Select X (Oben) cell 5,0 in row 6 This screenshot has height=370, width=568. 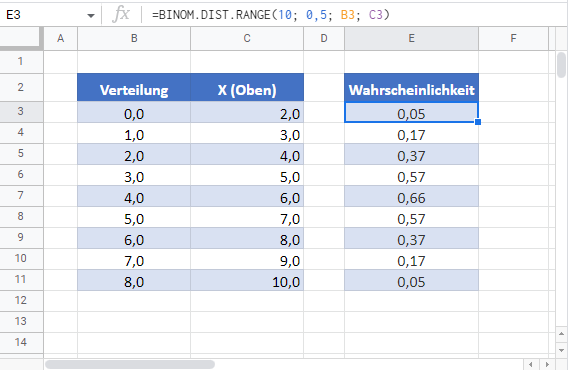click(247, 175)
